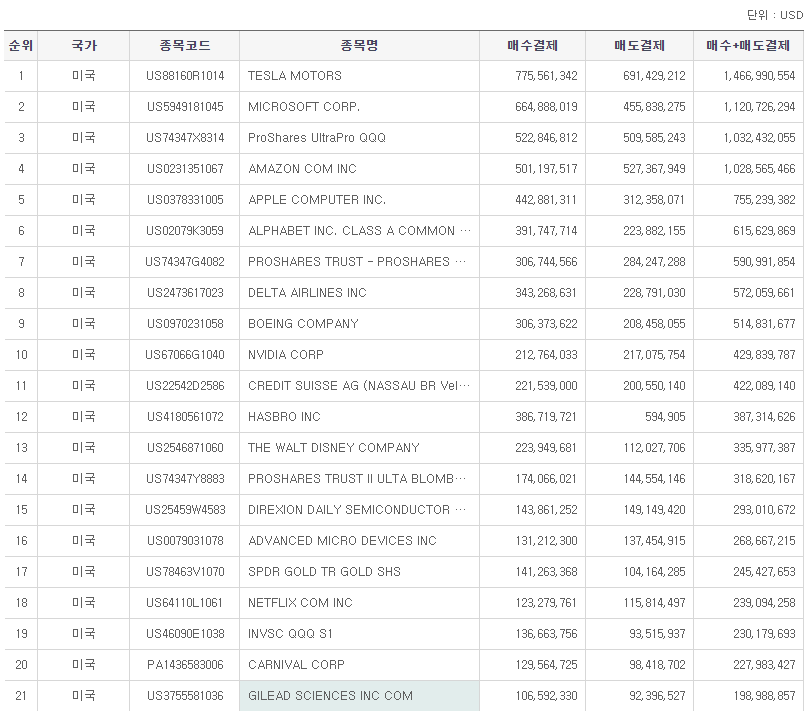Click the 매수결제 column header

[x=532, y=45]
